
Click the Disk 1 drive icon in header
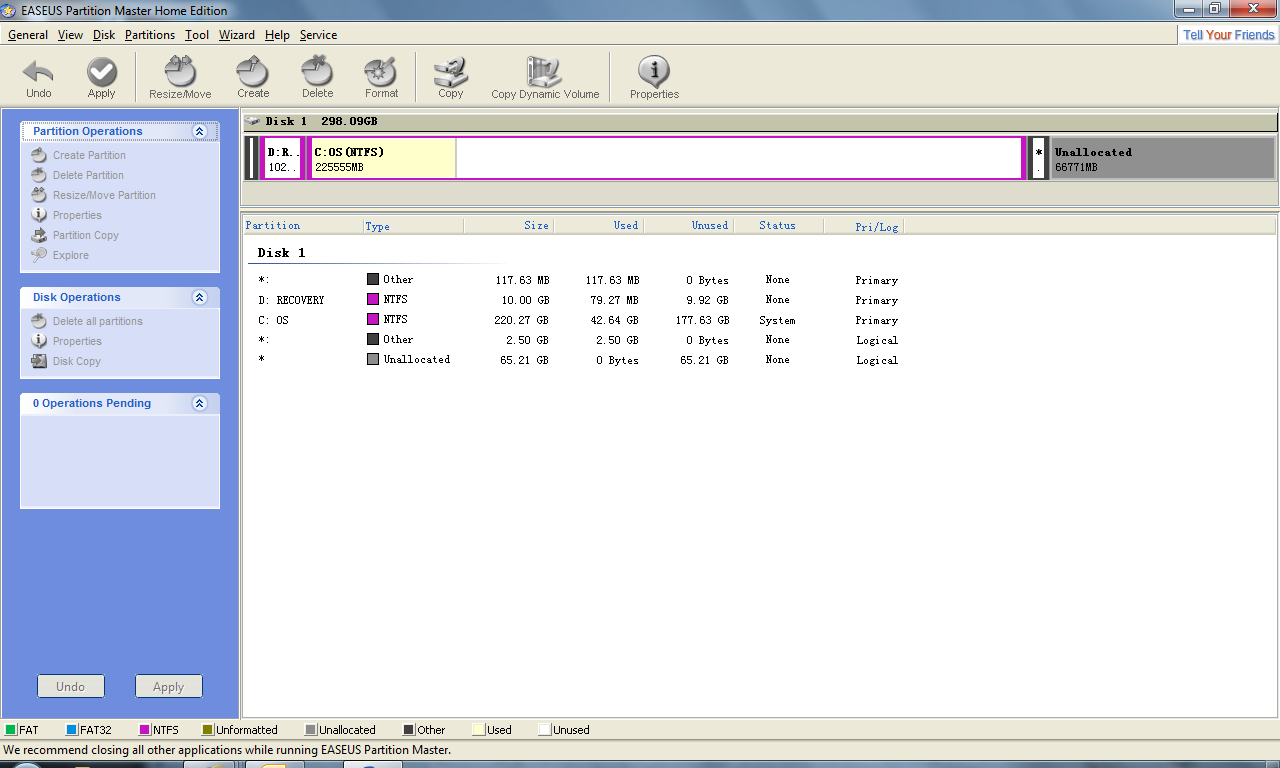coord(253,121)
